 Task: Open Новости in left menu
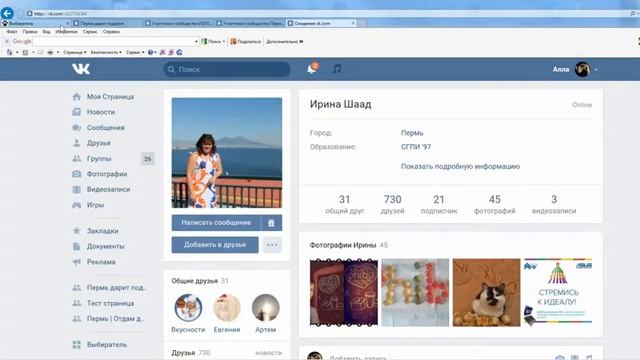(100, 112)
